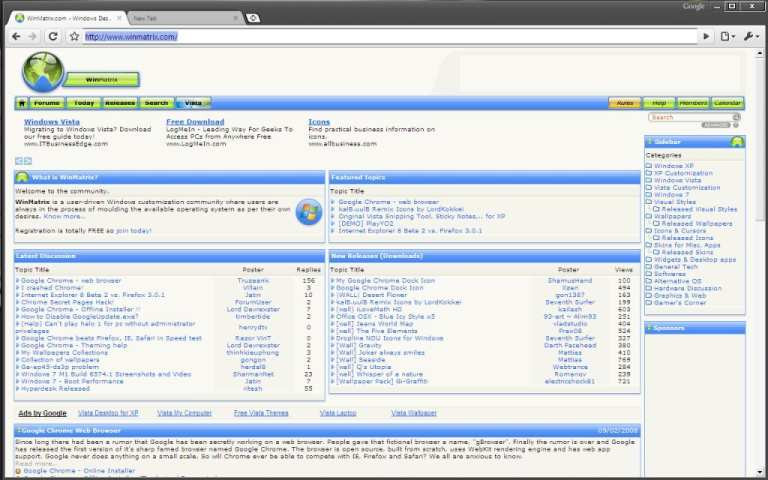Open release My Google Chrome Dock Icon
This screenshot has width=768, height=480.
click(385, 281)
